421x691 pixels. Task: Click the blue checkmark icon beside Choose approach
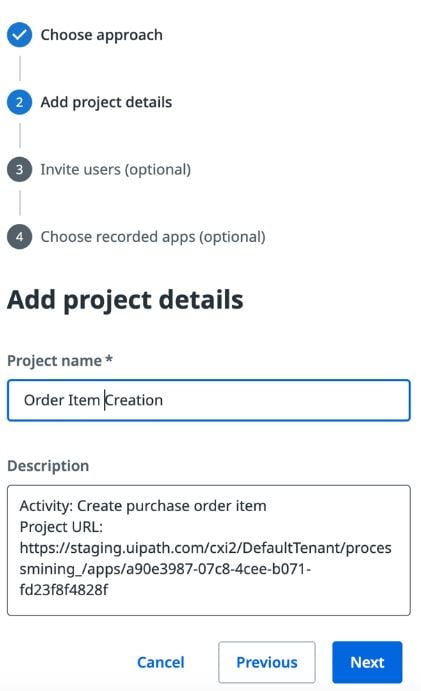(x=19, y=35)
